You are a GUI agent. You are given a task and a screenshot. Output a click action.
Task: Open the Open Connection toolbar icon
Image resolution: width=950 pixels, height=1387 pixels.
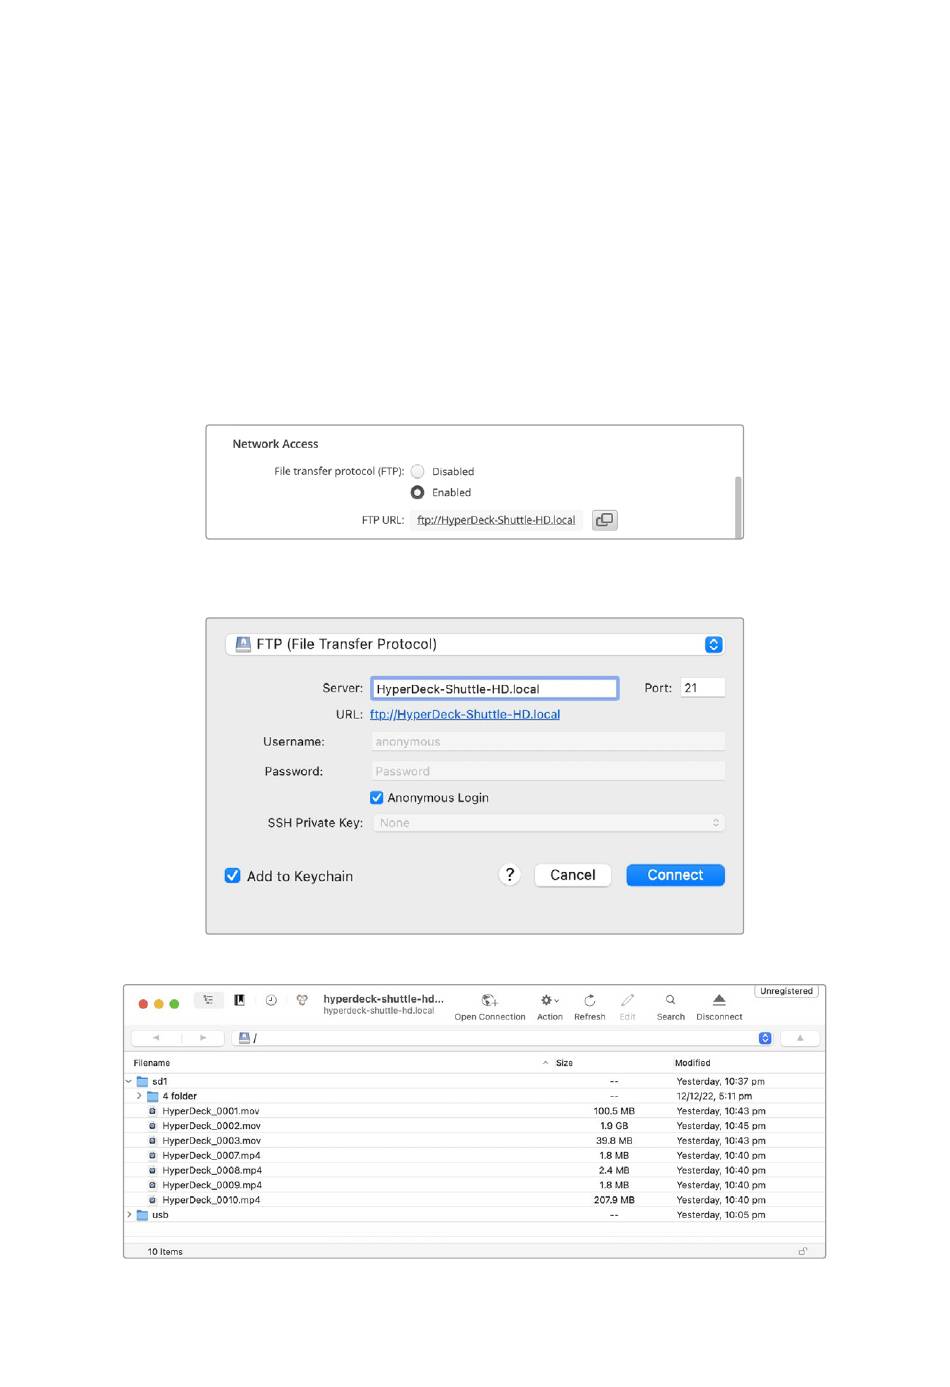[489, 1000]
